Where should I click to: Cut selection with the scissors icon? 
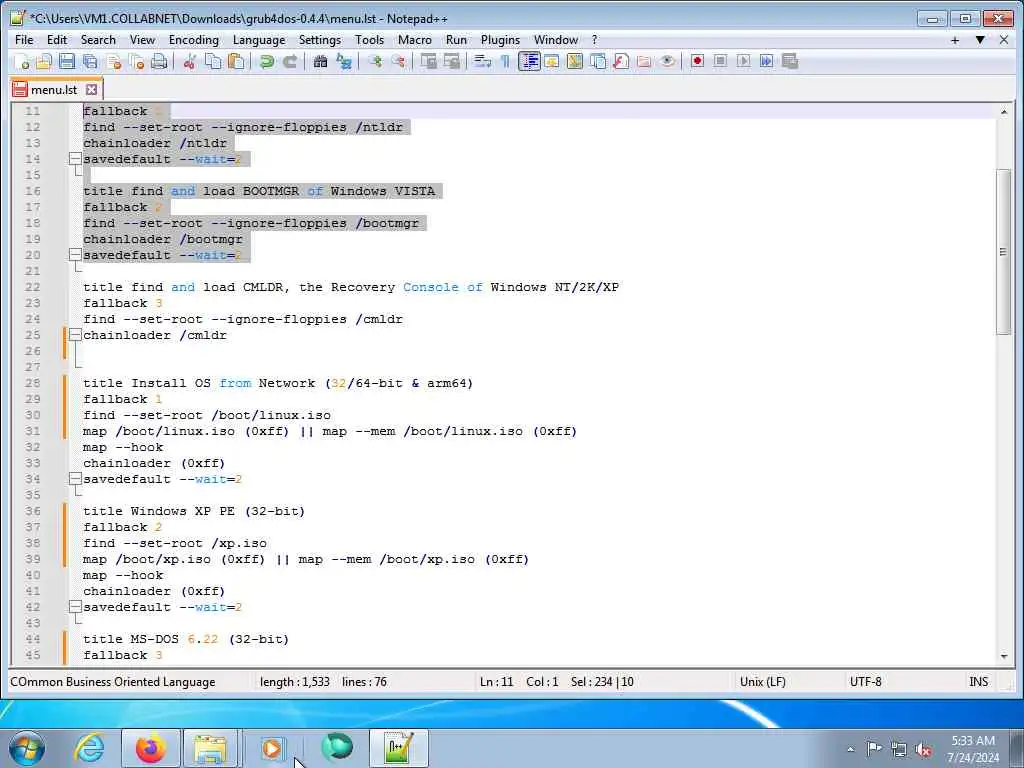(189, 61)
